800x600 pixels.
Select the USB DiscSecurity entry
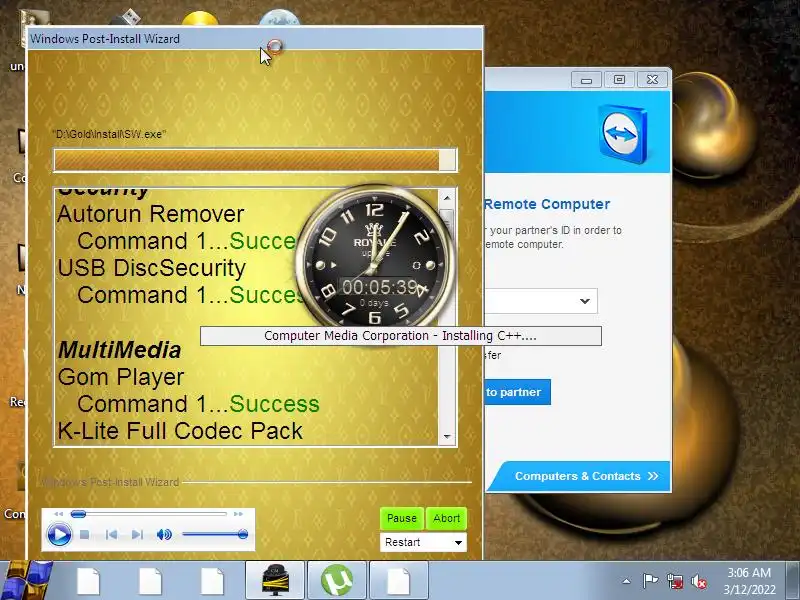pos(152,268)
